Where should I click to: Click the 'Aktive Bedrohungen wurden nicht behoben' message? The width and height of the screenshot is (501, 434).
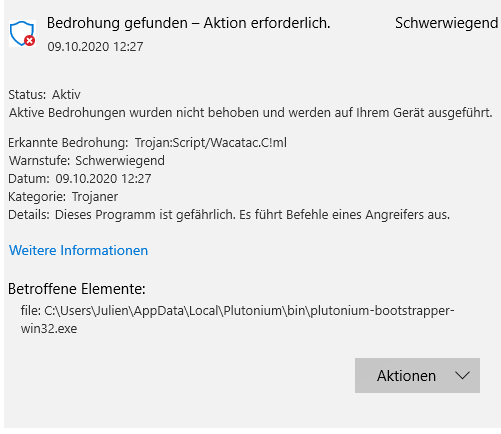click(x=250, y=113)
